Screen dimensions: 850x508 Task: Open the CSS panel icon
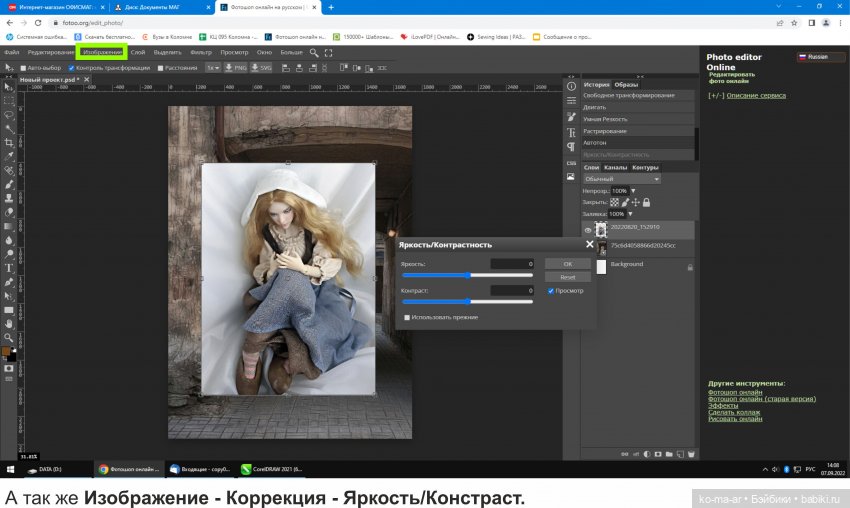(571, 163)
